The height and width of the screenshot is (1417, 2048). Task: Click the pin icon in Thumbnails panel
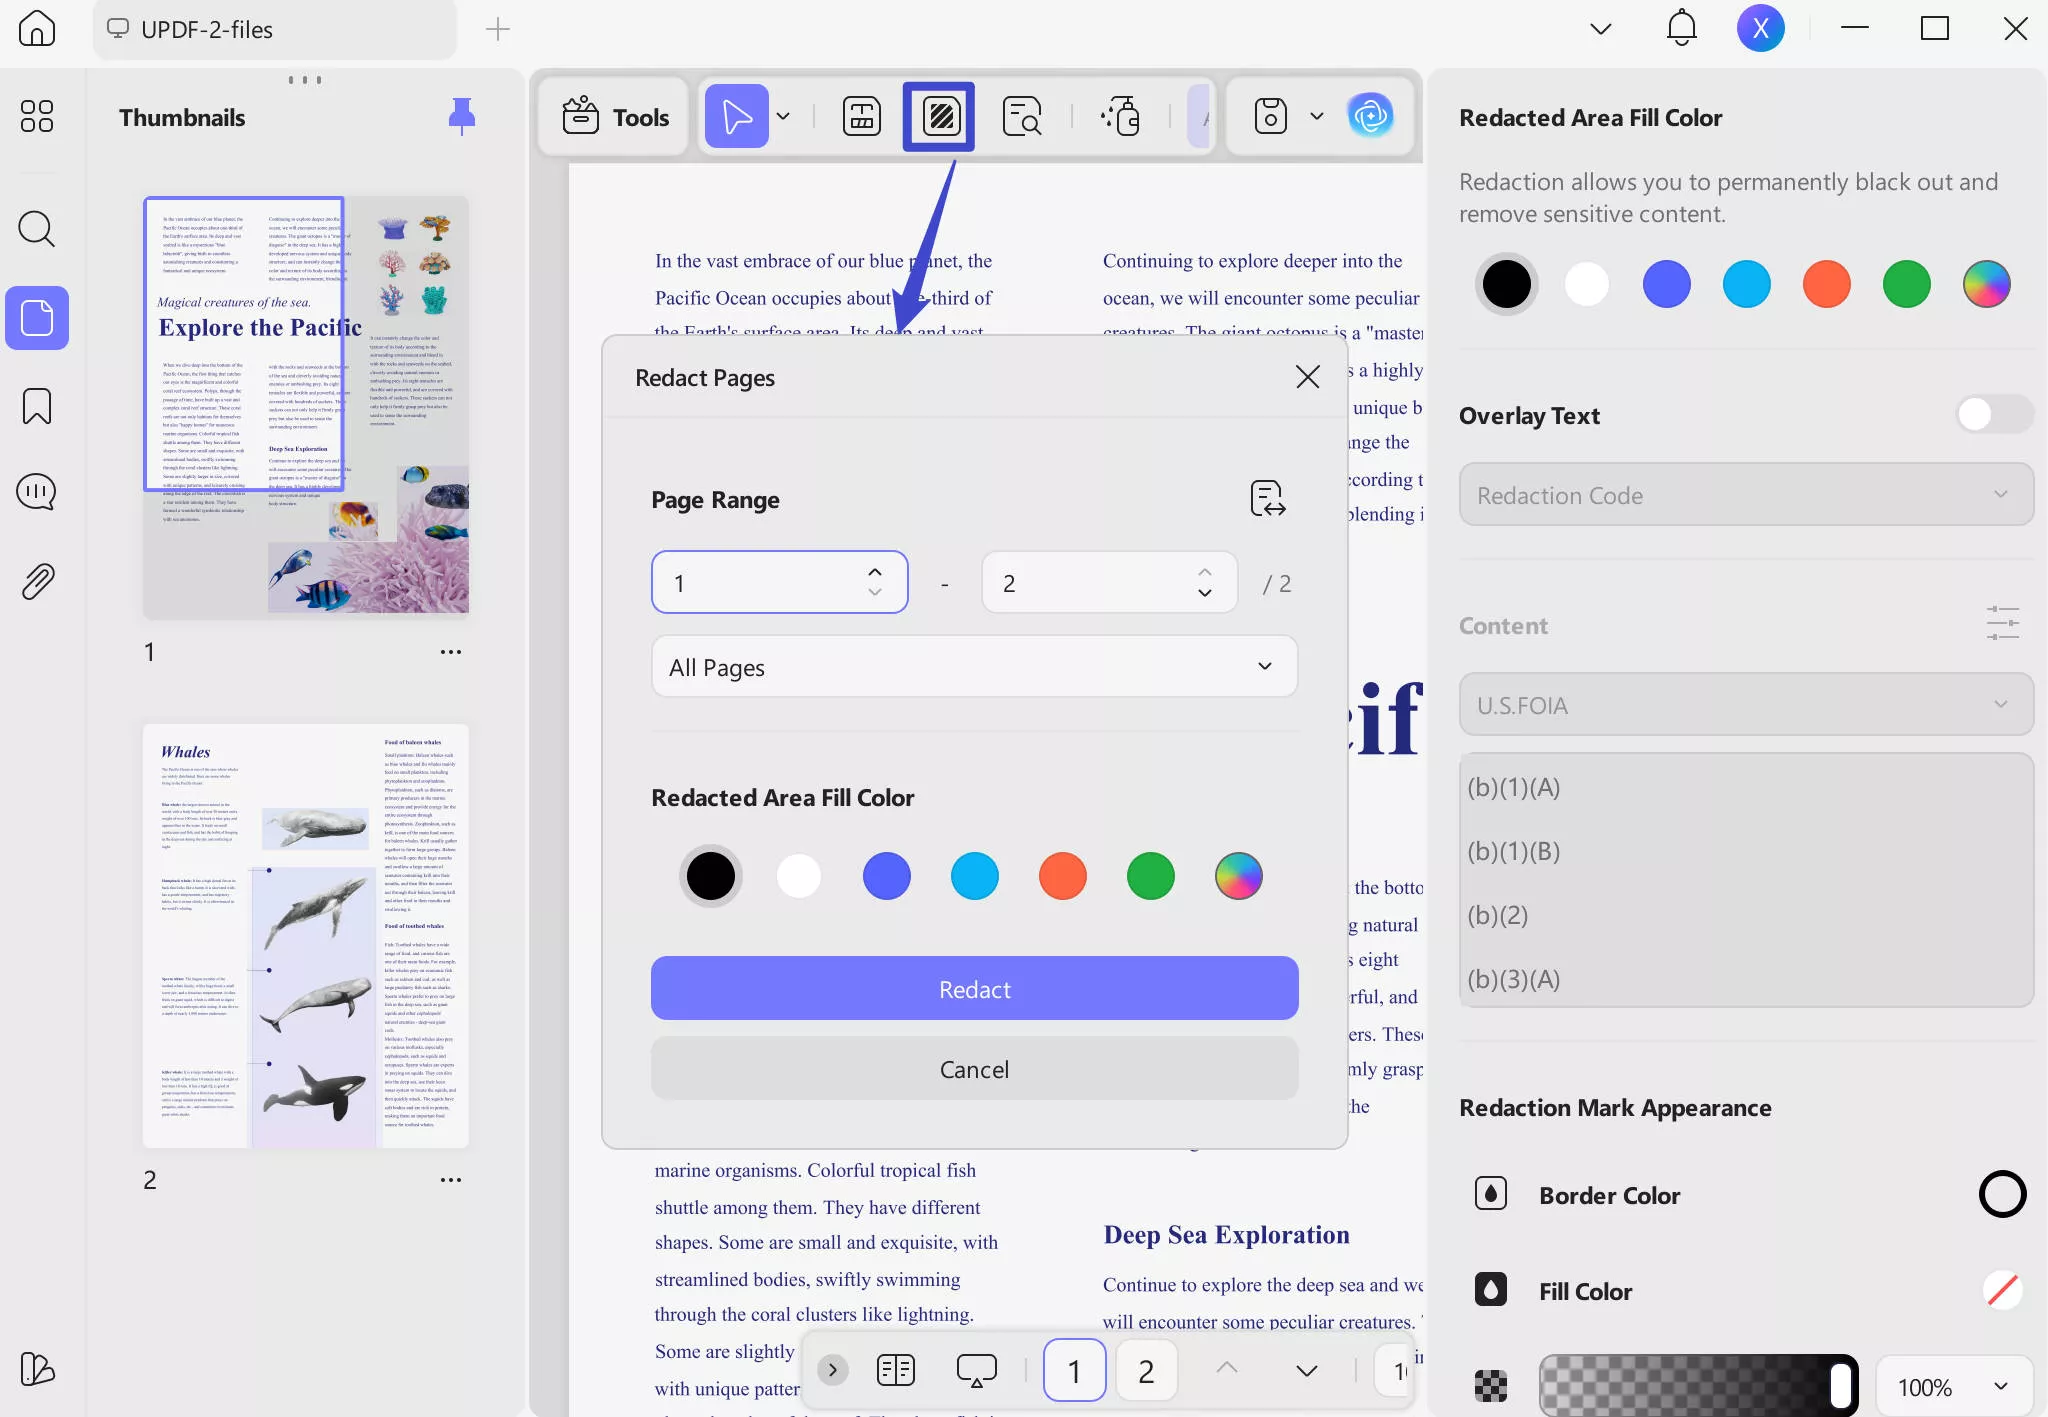[461, 117]
